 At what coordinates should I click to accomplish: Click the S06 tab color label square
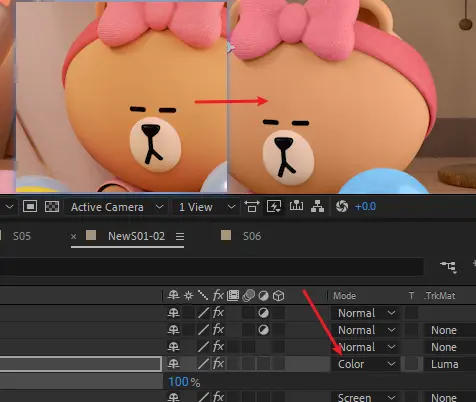point(226,235)
